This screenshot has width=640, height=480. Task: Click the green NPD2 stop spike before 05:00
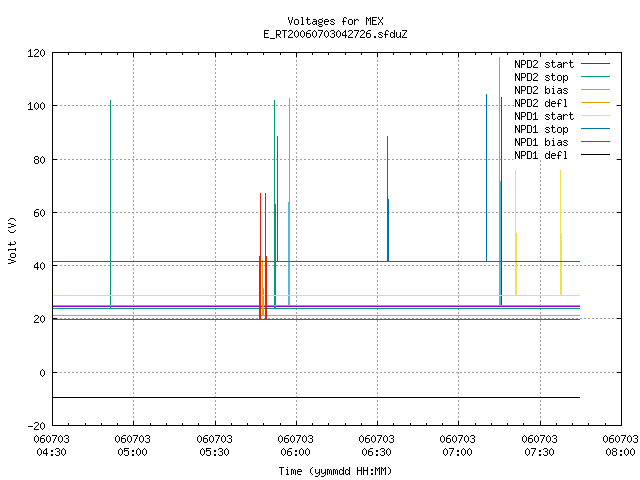point(110,204)
